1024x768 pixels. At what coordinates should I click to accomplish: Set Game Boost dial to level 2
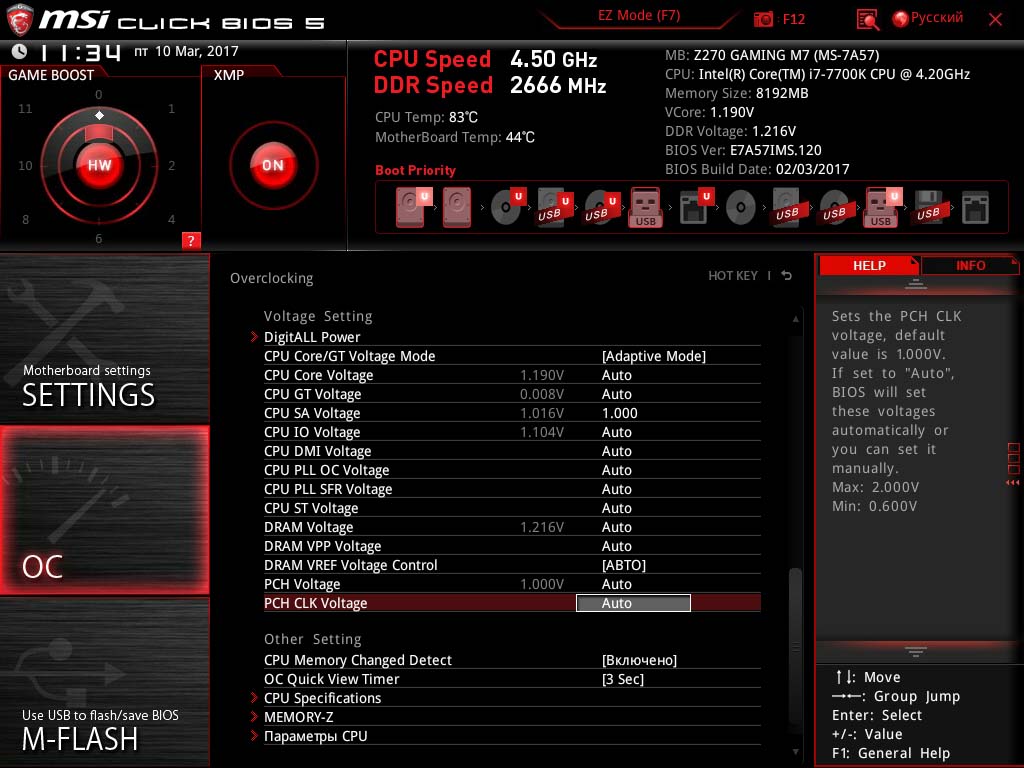(171, 166)
